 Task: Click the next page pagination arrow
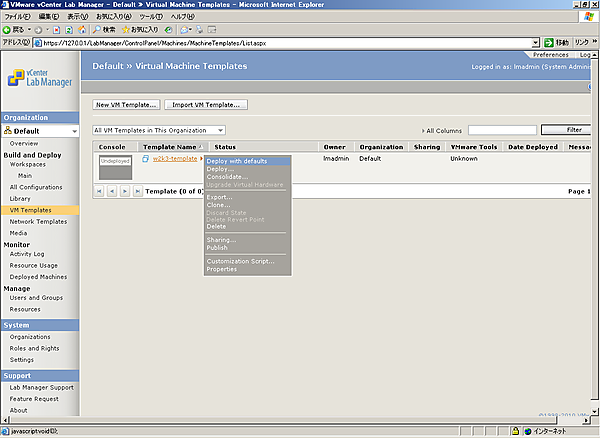(x=124, y=190)
